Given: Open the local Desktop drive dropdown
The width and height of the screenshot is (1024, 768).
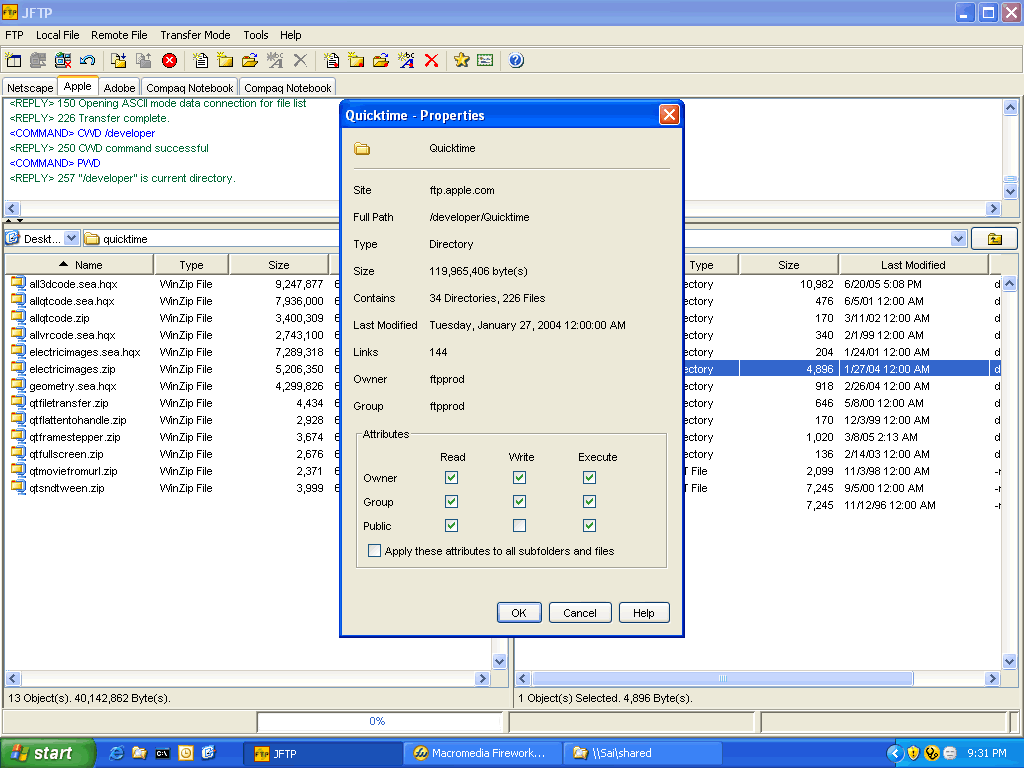Looking at the screenshot, I should click(x=71, y=238).
